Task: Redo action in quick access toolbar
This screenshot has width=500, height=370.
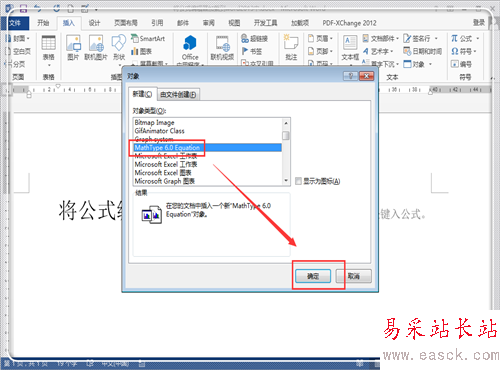Action: tap(57, 8)
